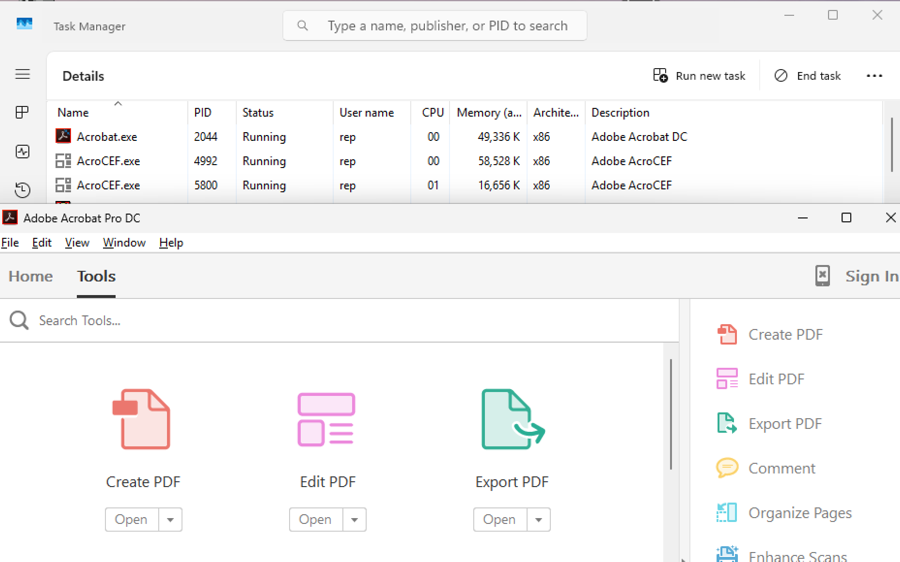The height and width of the screenshot is (562, 900).
Task: Open Performance page icon in Task Manager sidebar
Action: tap(22, 152)
